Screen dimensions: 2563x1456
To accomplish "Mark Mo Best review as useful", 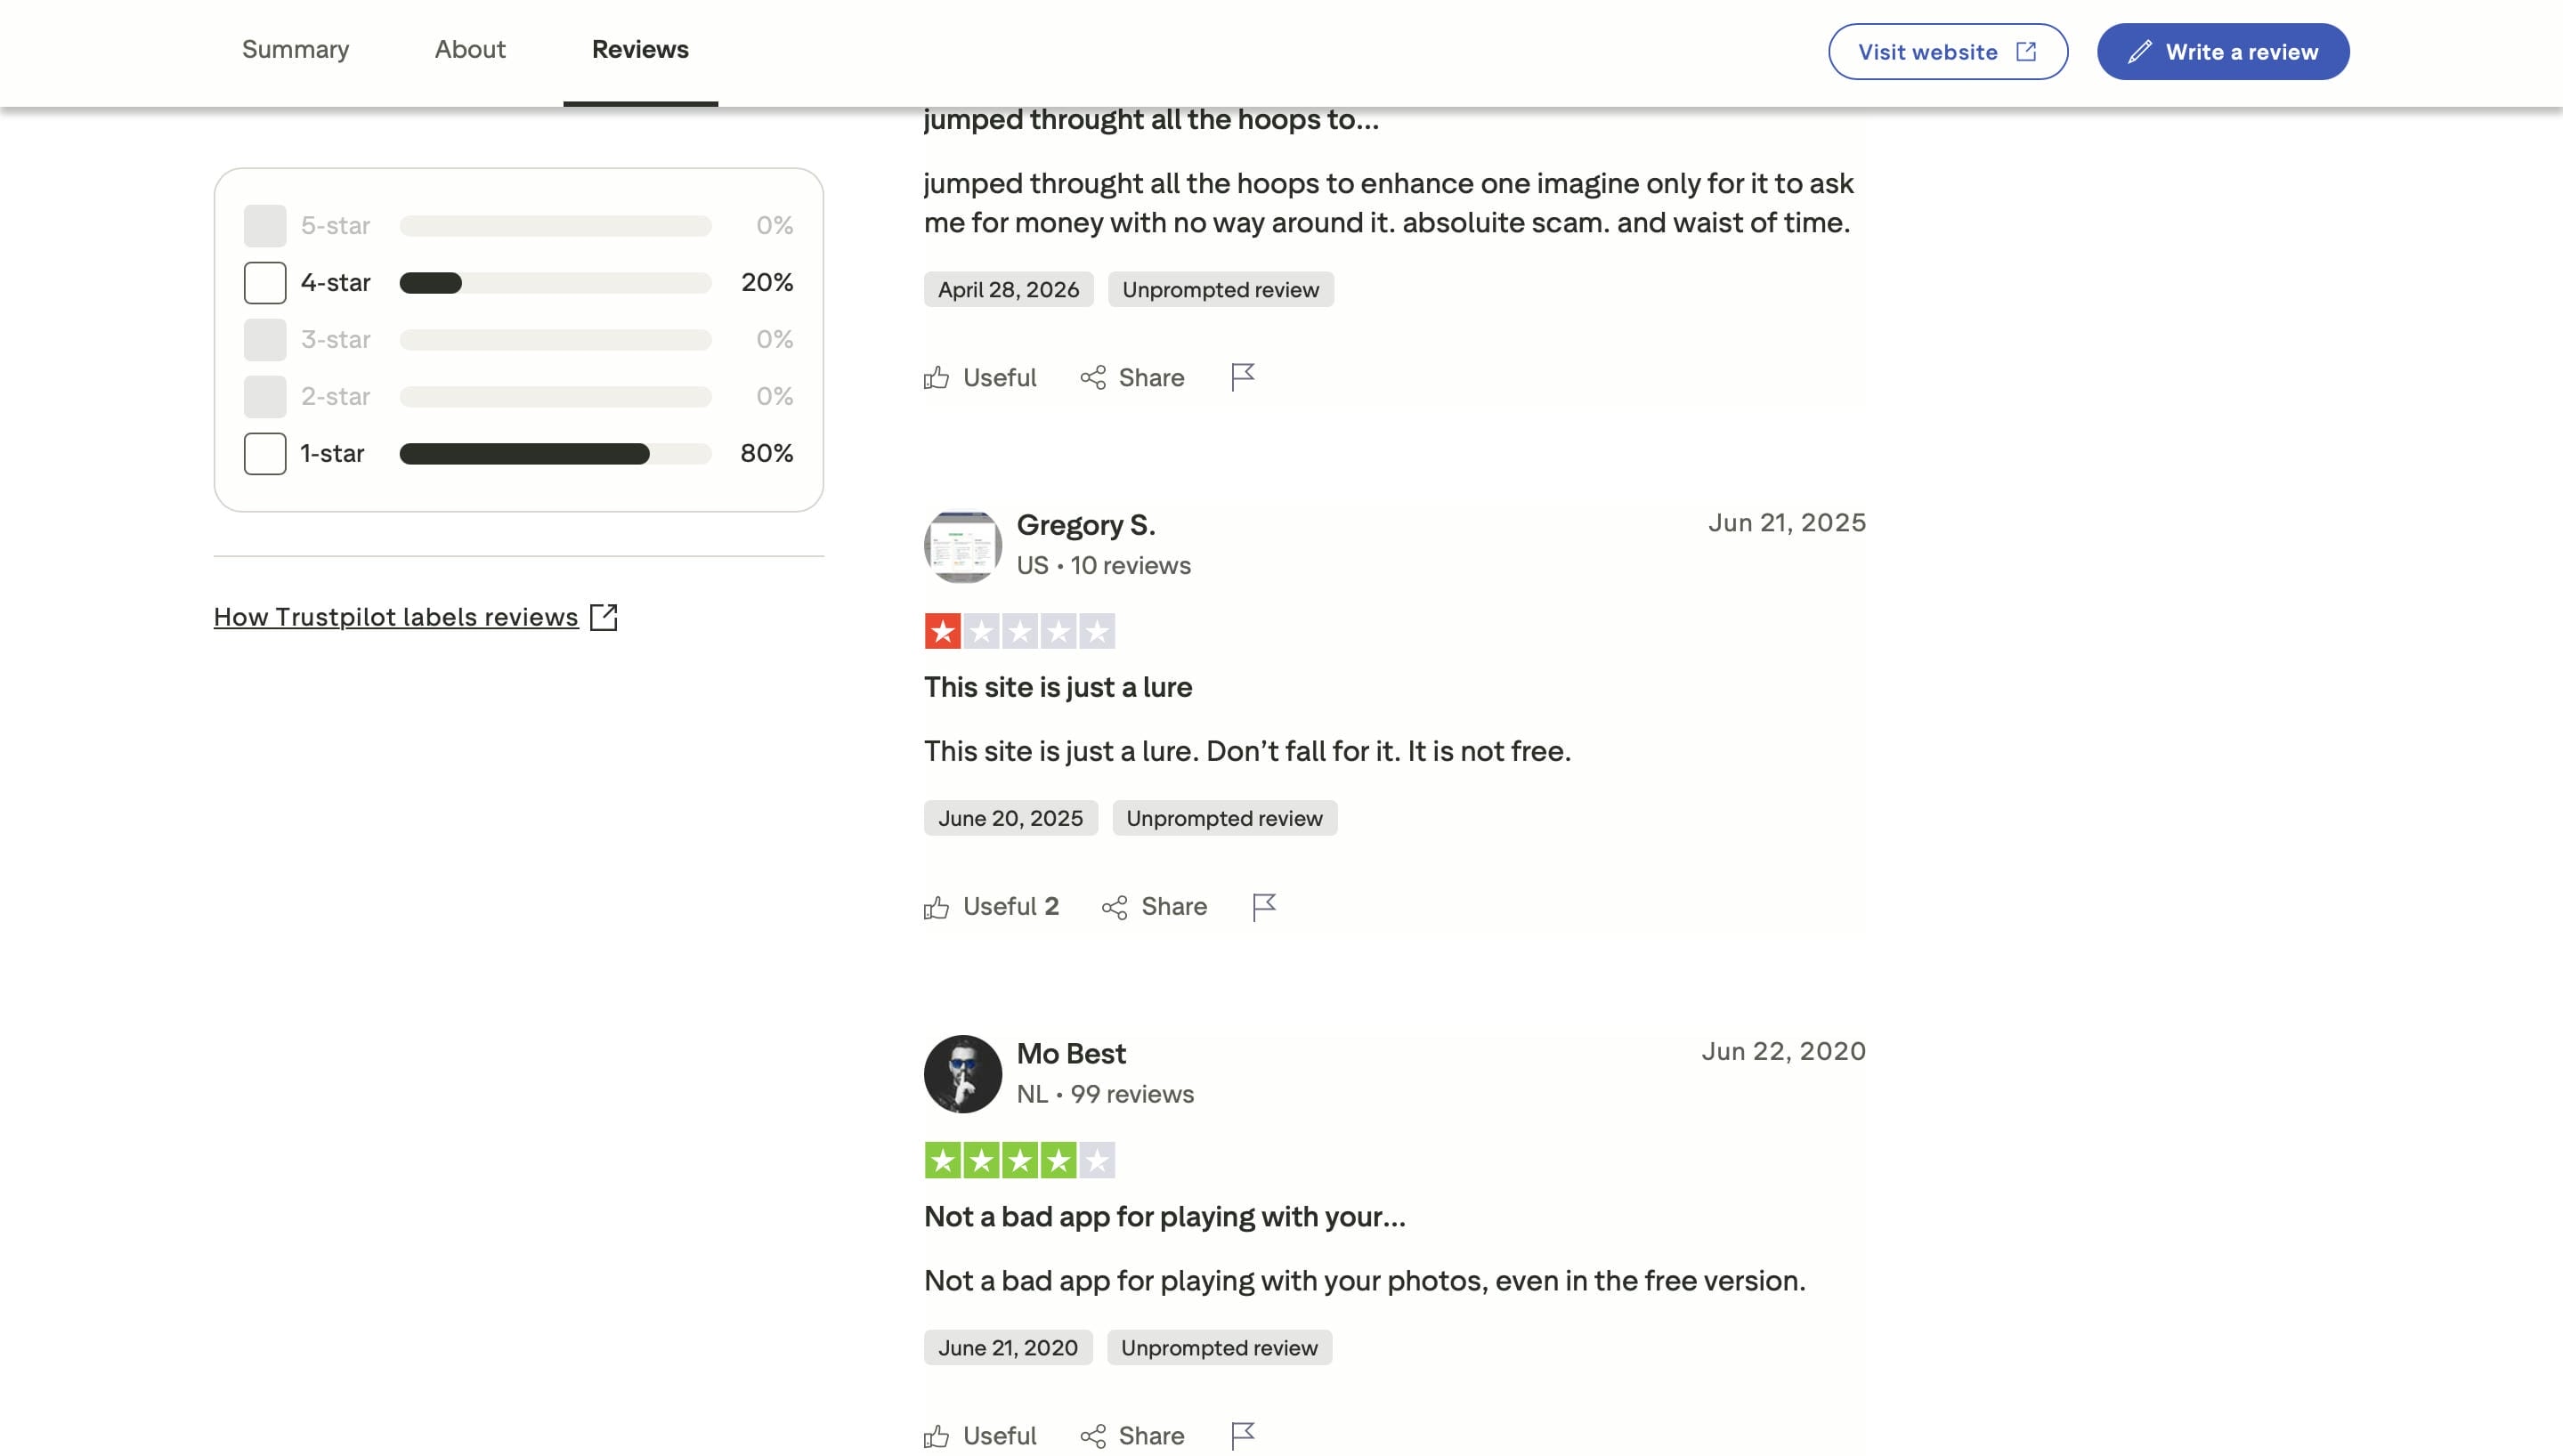I will coord(980,1436).
